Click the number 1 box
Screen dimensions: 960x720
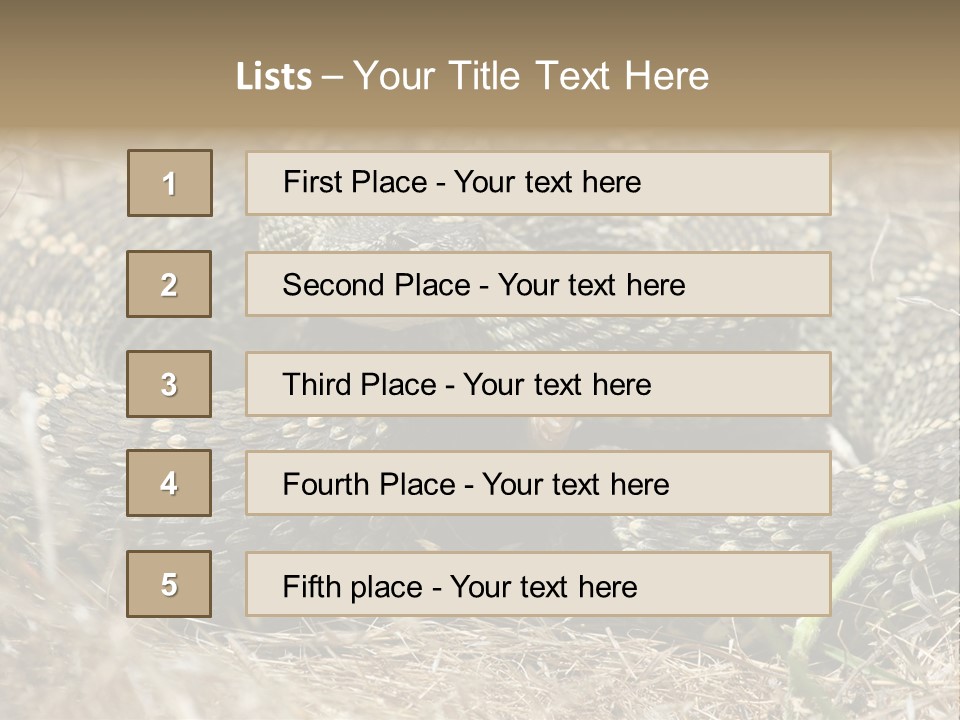tap(170, 183)
